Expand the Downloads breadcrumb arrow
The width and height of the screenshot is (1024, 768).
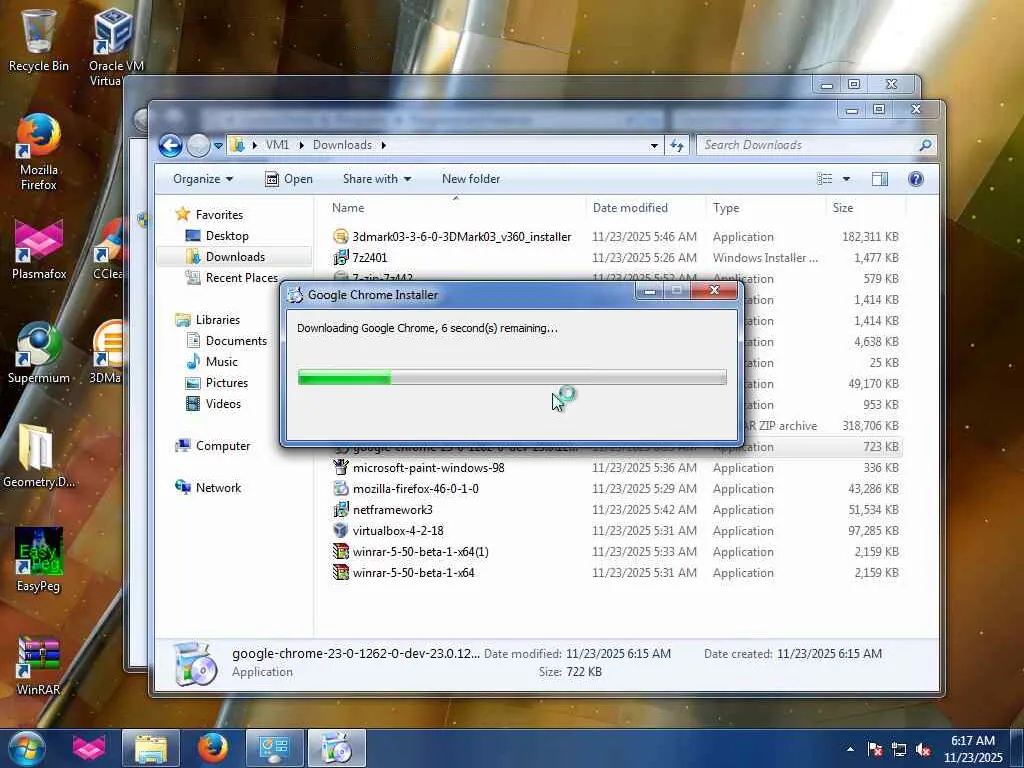(x=383, y=145)
